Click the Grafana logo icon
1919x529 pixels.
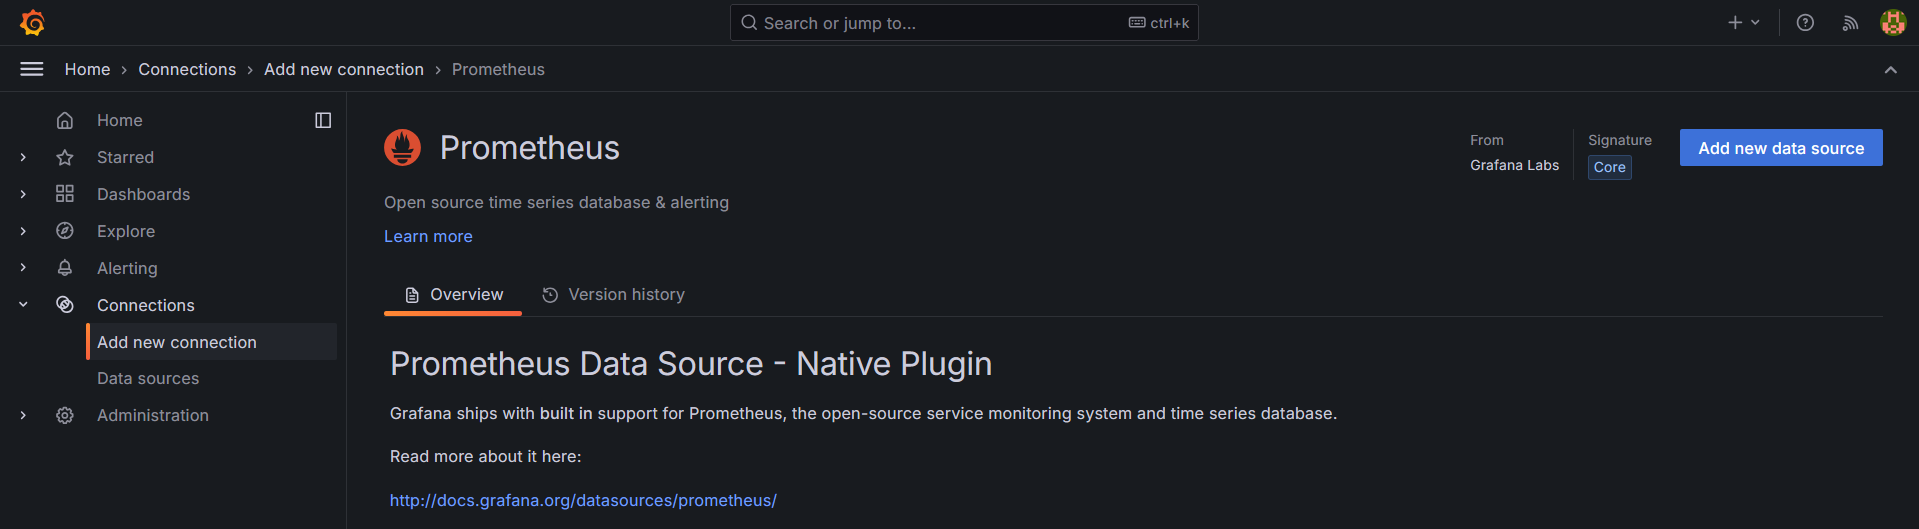pyautogui.click(x=32, y=22)
